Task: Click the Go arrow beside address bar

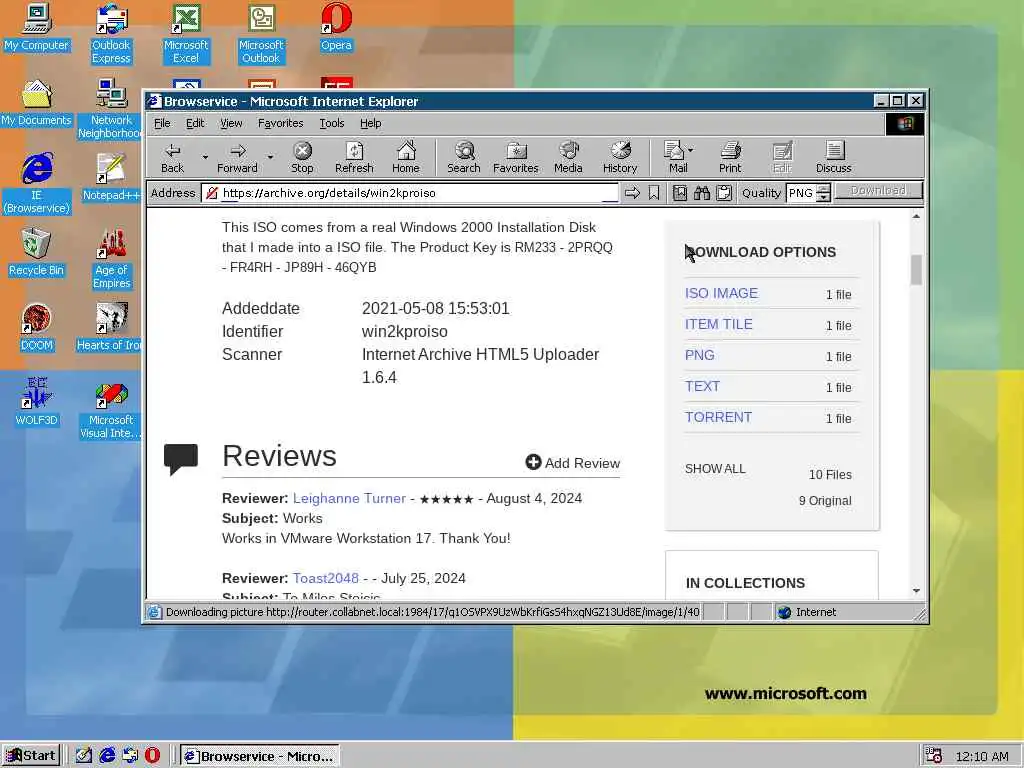Action: pos(632,193)
